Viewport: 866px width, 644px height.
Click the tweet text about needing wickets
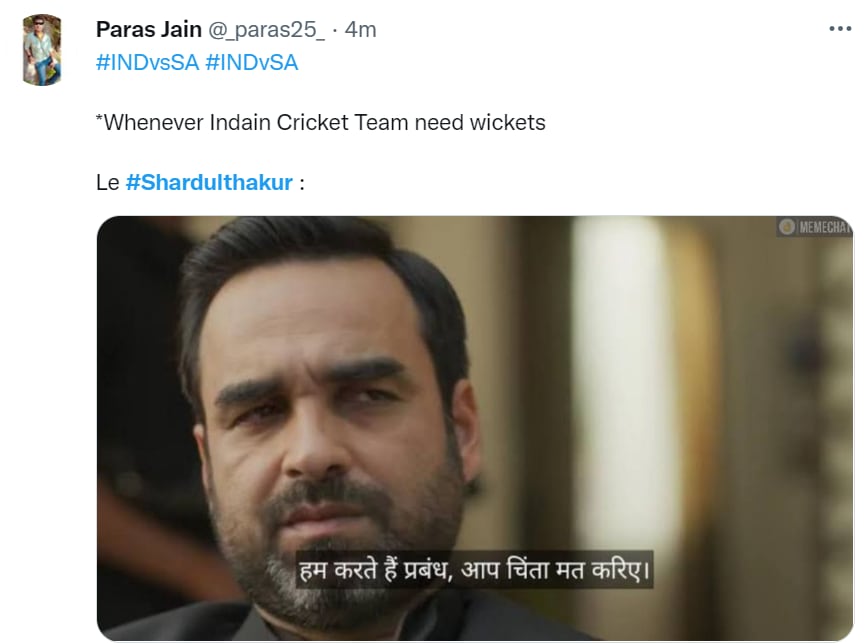point(320,123)
